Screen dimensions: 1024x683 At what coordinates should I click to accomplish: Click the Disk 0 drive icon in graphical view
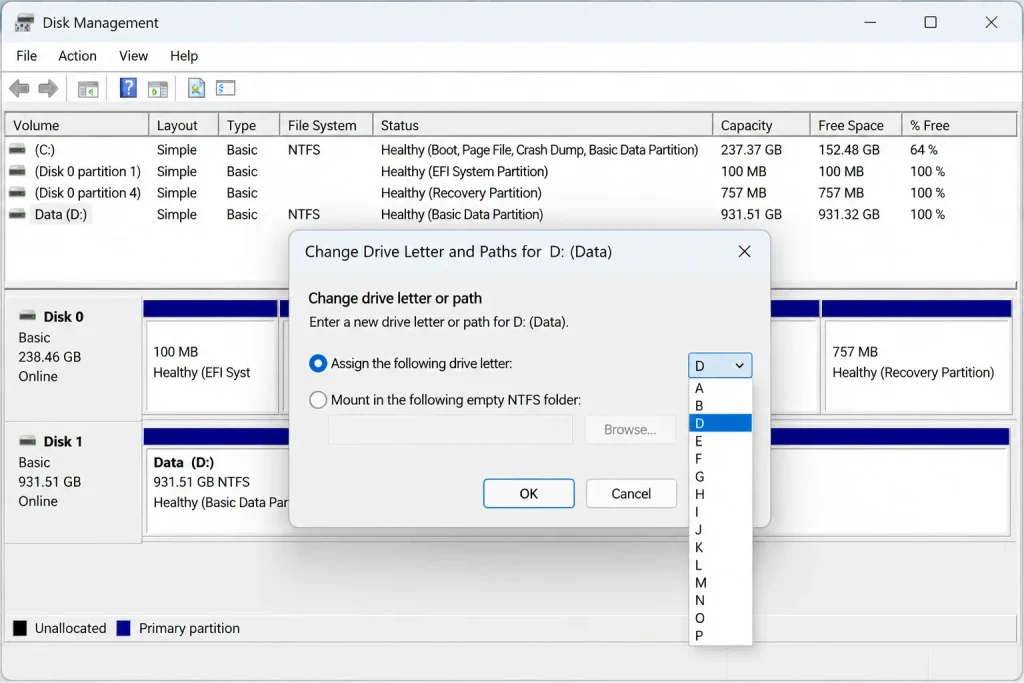pyautogui.click(x=27, y=316)
